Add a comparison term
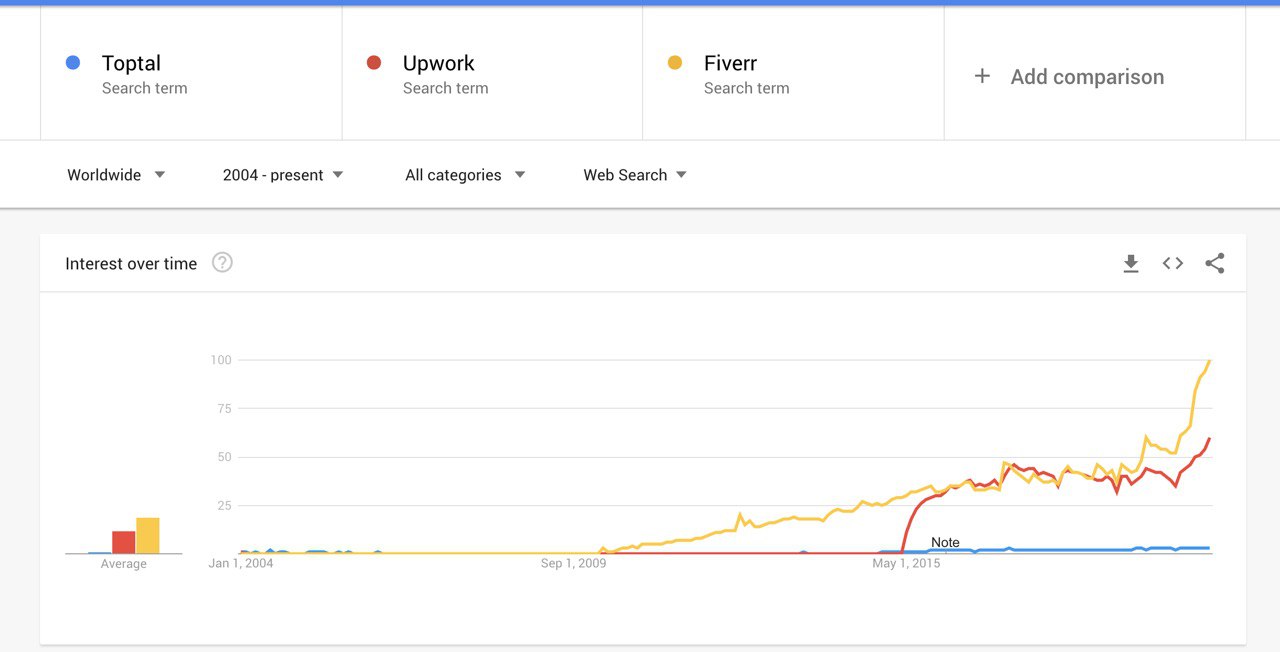Image resolution: width=1280 pixels, height=652 pixels. point(1087,77)
